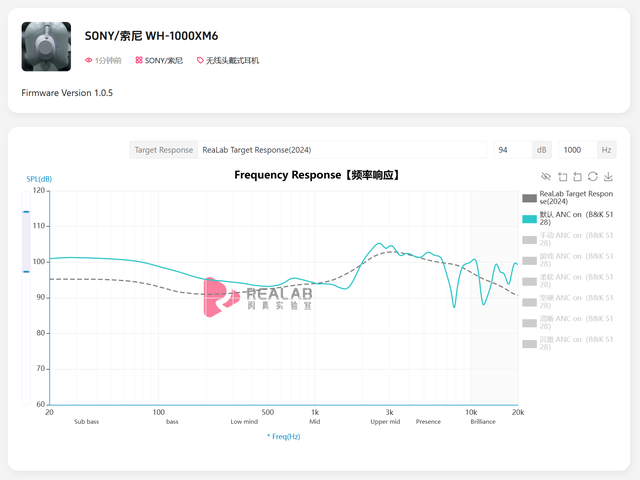Click the view time eye icon
The image size is (640, 480).
[89, 60]
